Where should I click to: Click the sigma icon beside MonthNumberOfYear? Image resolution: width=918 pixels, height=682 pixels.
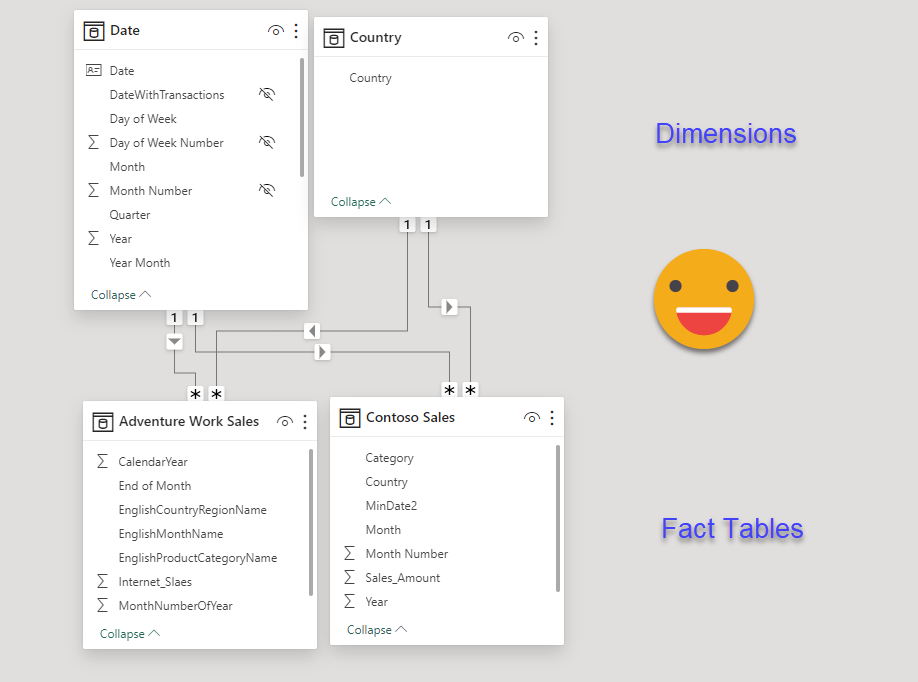click(102, 605)
